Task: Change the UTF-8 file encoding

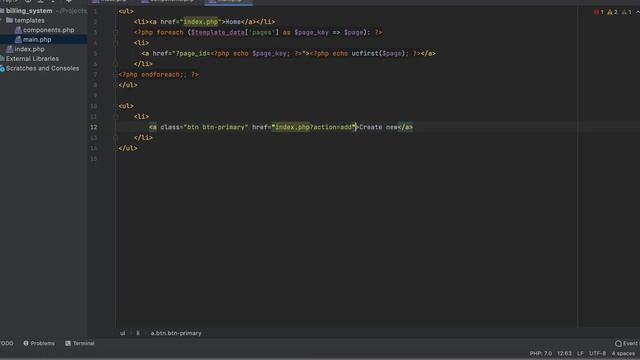Action: (598, 353)
